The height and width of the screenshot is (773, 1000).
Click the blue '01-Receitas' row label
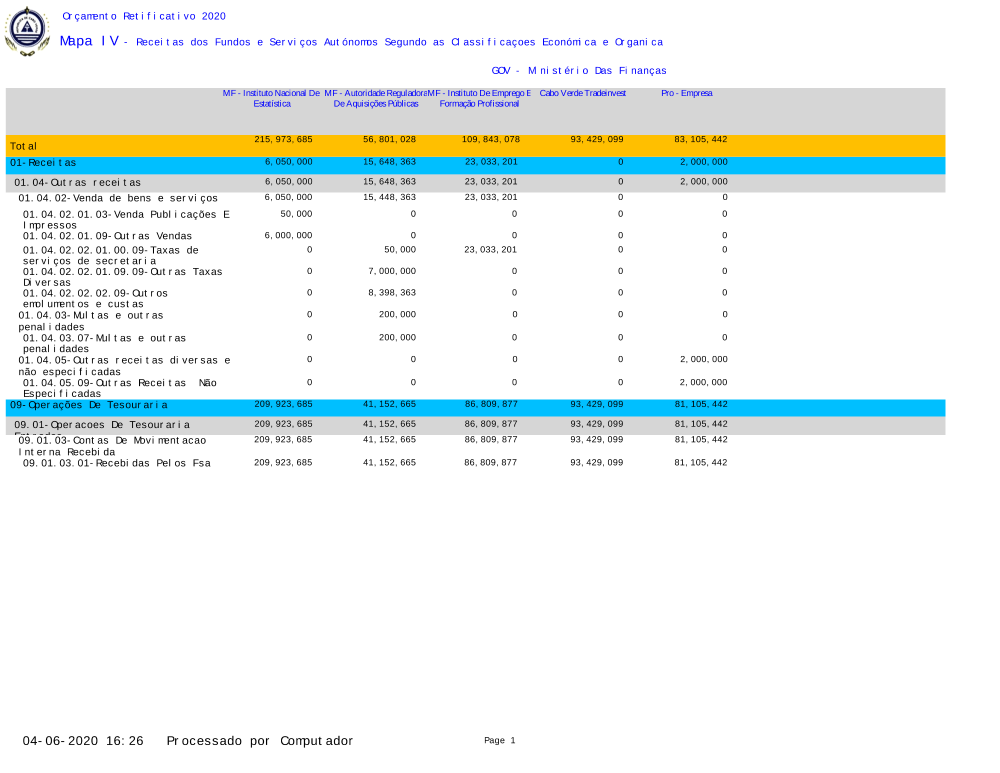pos(43,162)
